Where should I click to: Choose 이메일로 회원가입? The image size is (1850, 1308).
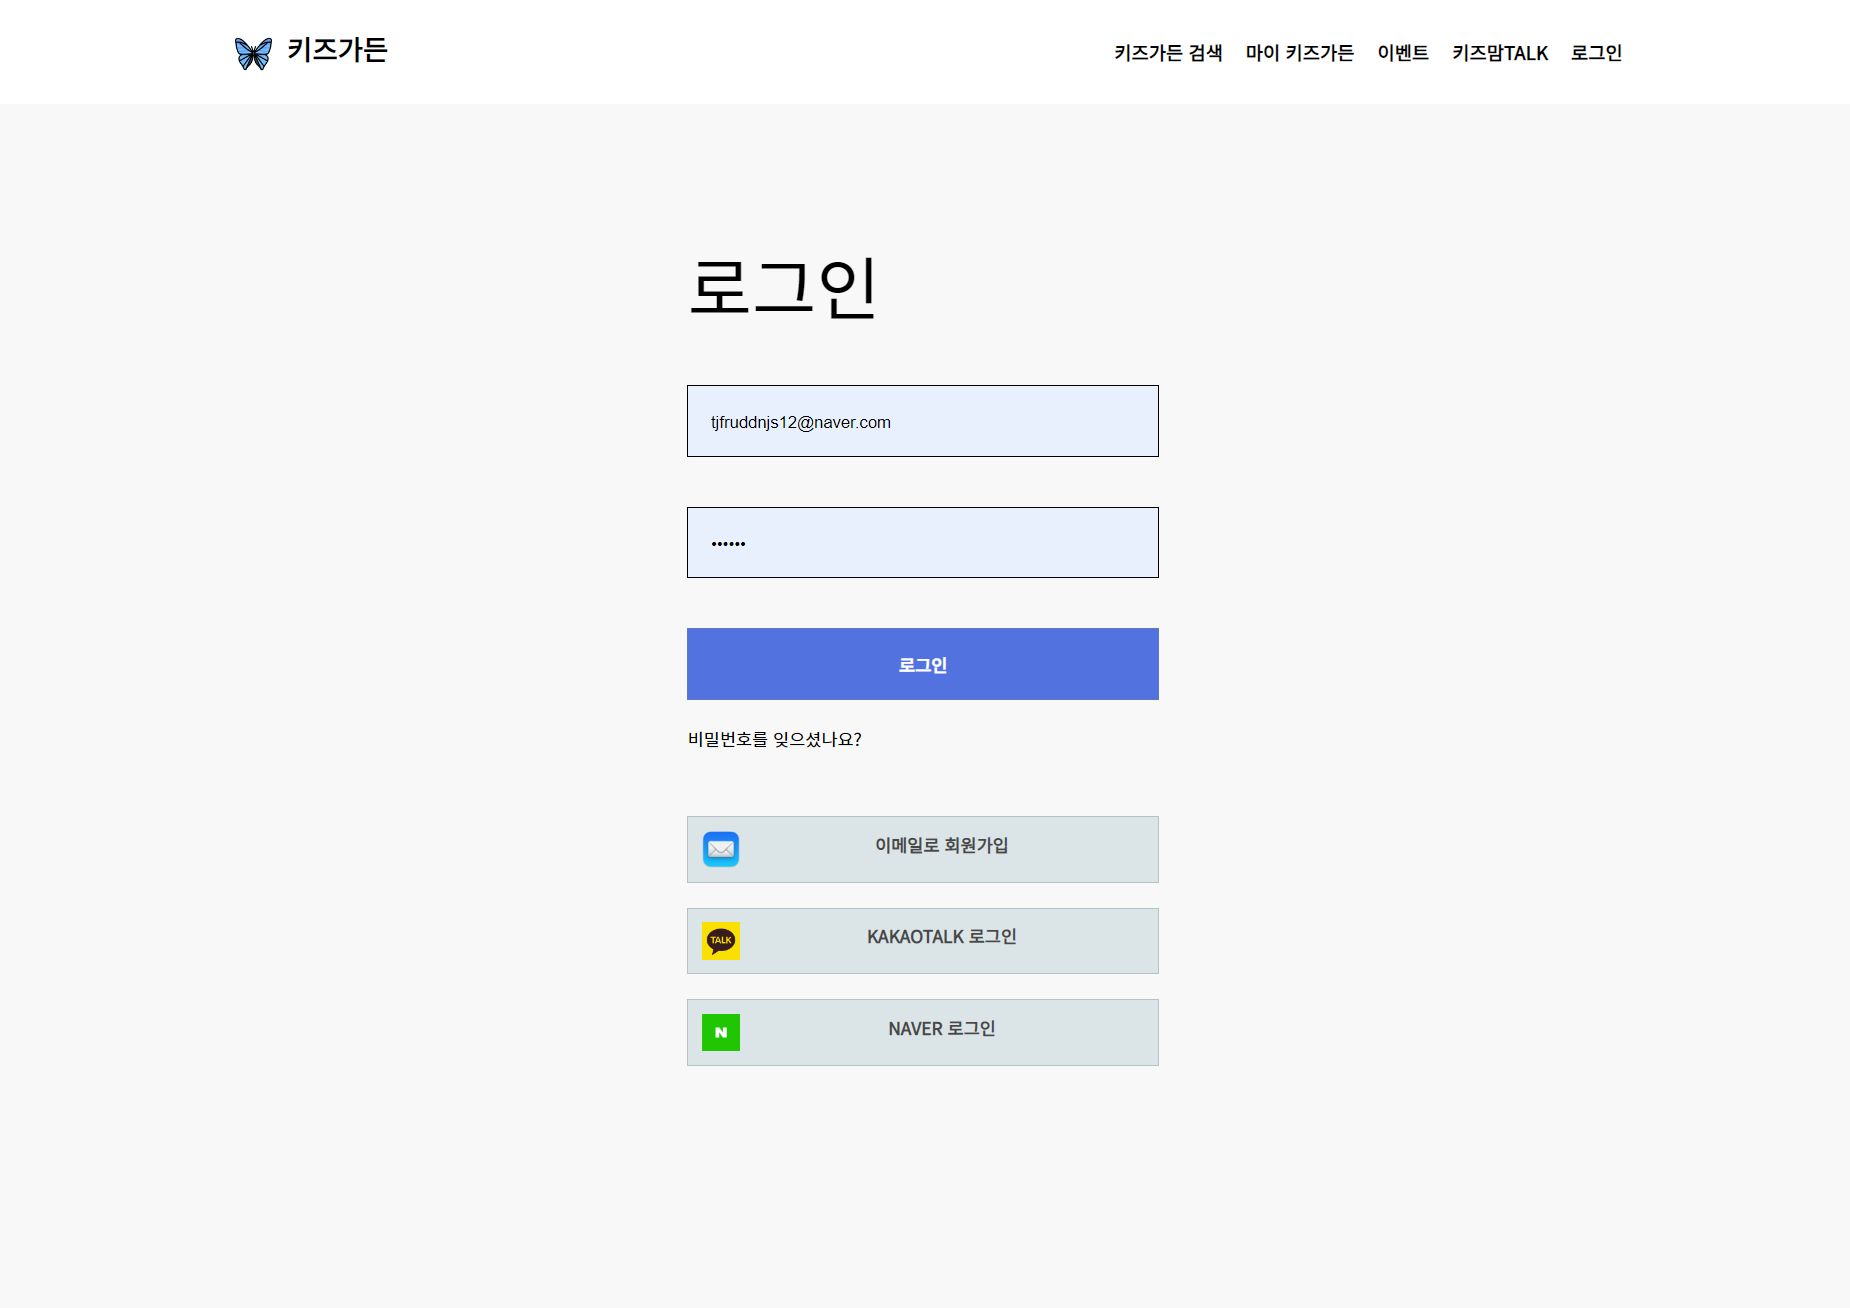(x=922, y=849)
